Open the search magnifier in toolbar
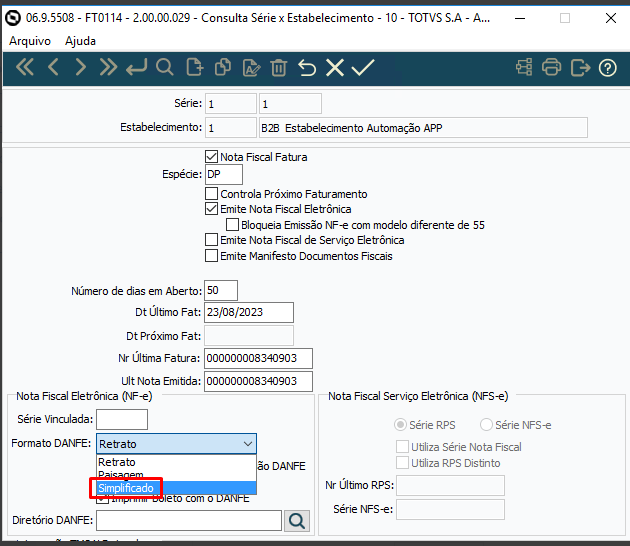 pyautogui.click(x=165, y=67)
